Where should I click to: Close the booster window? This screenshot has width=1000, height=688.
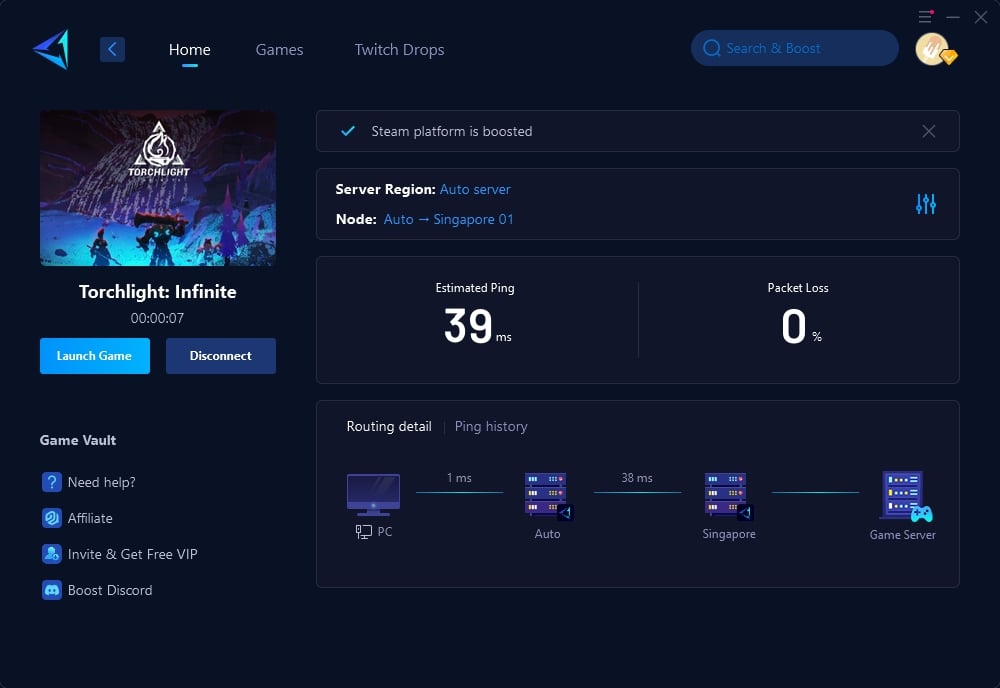tap(981, 17)
